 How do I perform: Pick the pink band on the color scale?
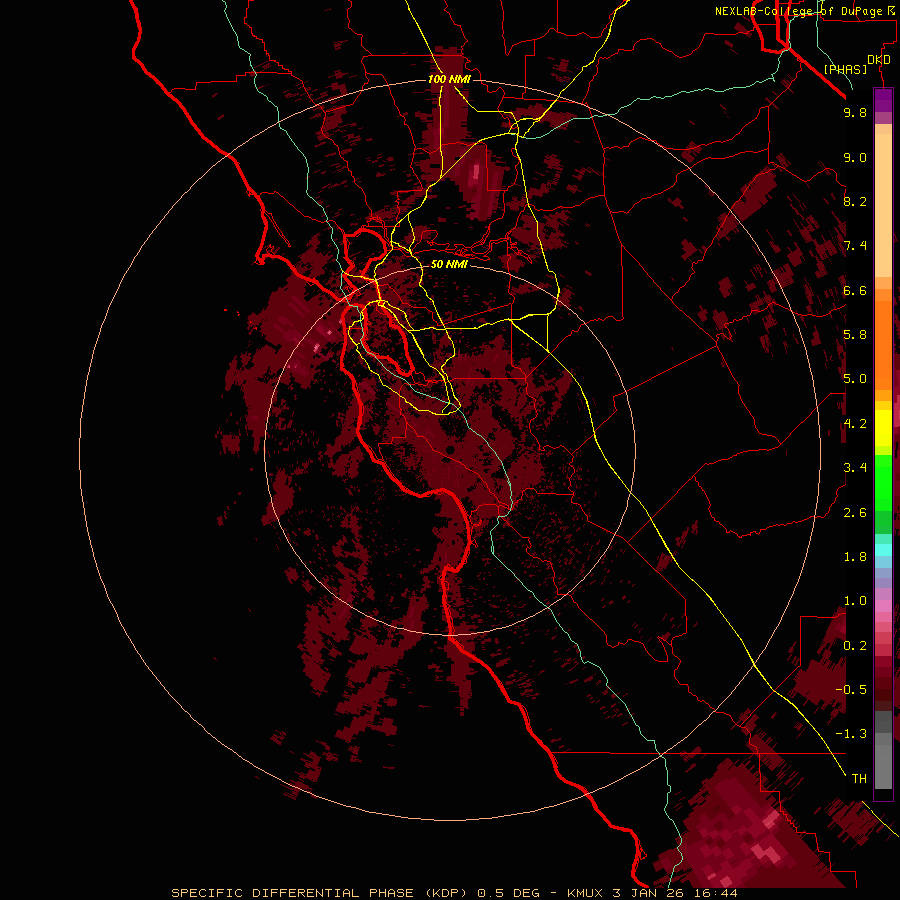tap(883, 606)
